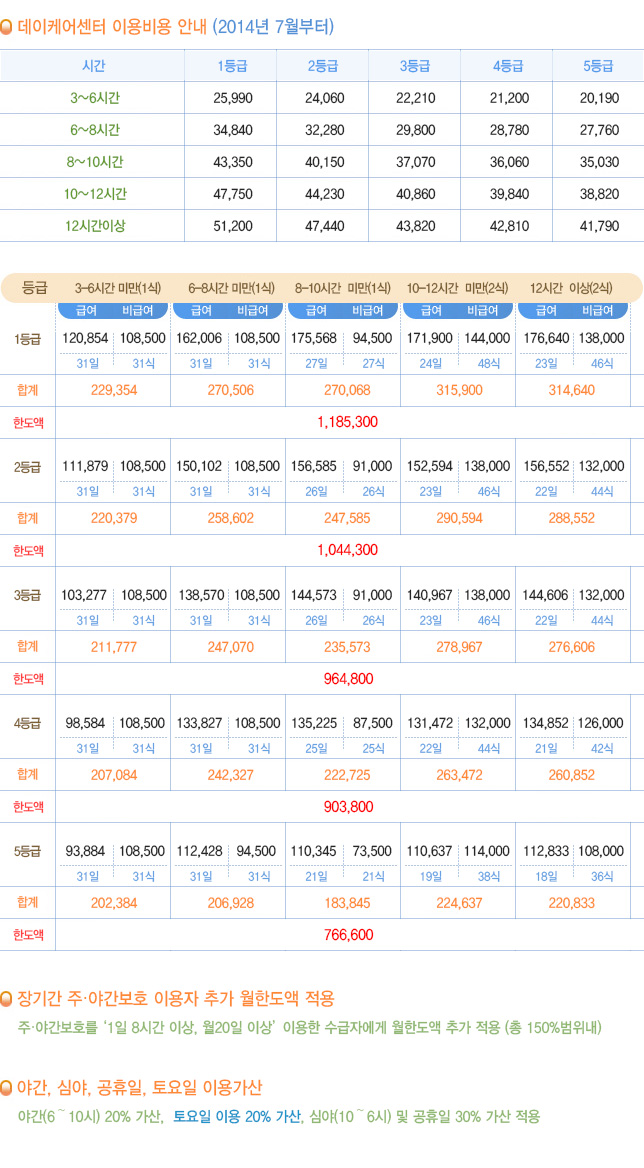The width and height of the screenshot is (644, 1168).
Task: Click the heading 데이케어센터 이용비용 안내
Action: tap(112, 28)
